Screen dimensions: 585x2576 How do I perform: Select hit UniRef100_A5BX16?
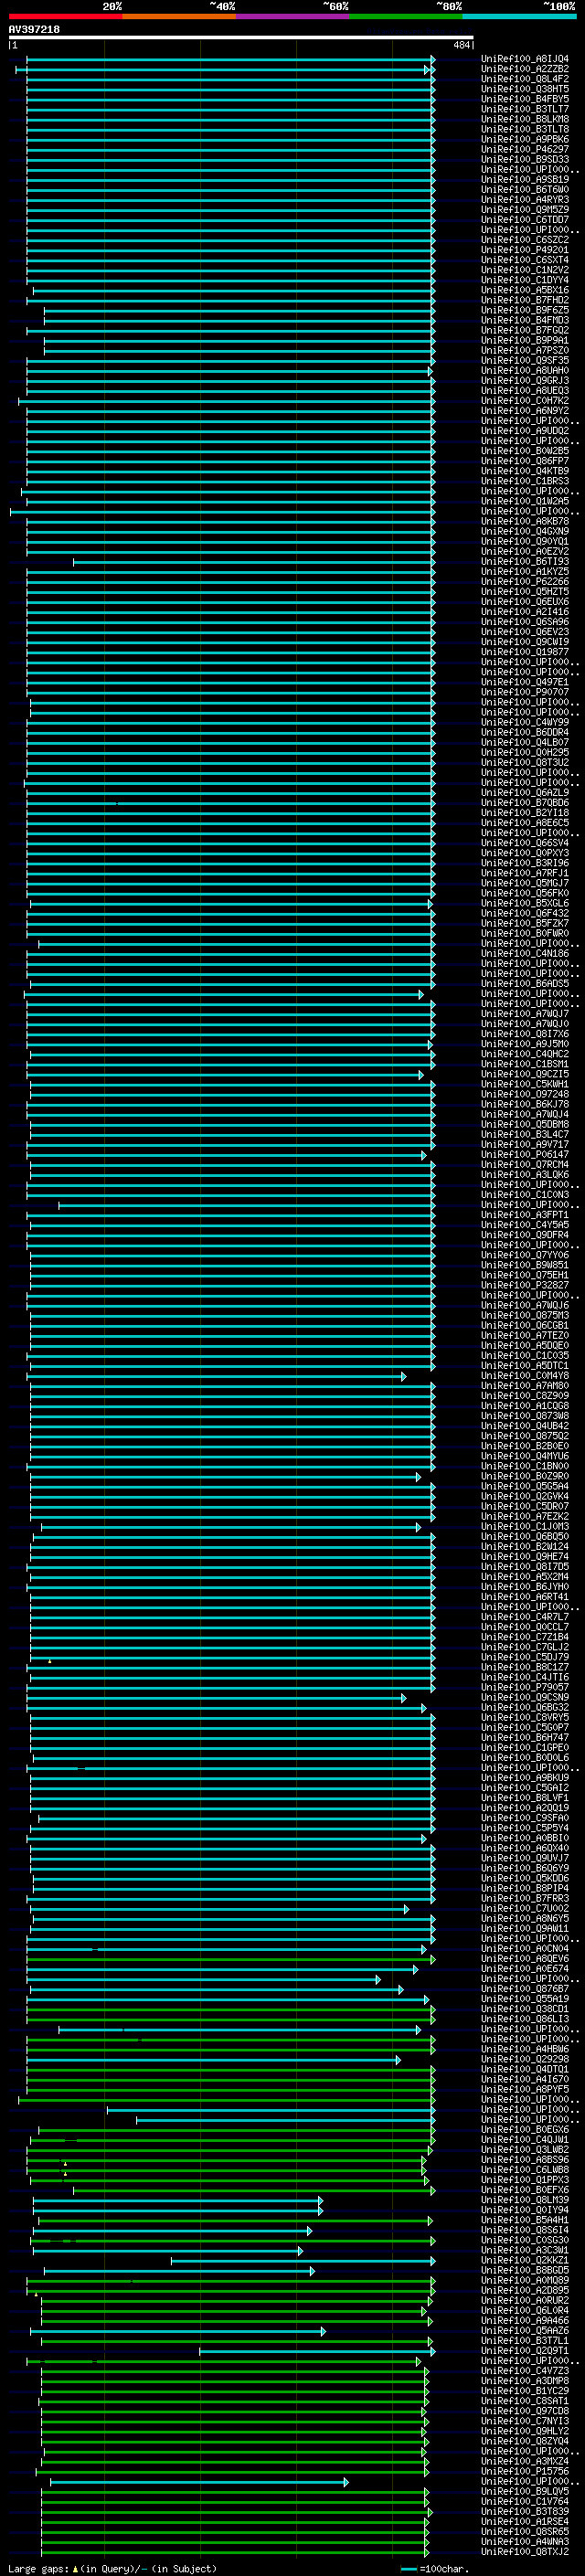(x=524, y=290)
